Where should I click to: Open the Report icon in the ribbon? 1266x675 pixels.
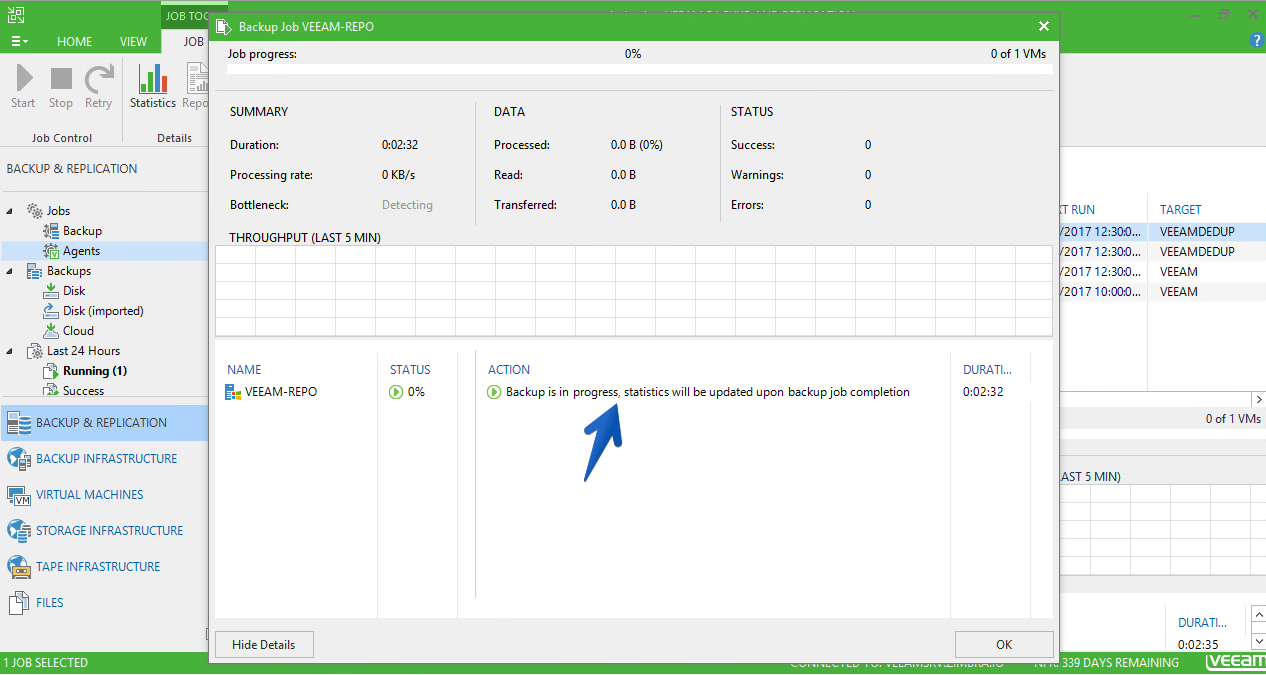[x=199, y=79]
